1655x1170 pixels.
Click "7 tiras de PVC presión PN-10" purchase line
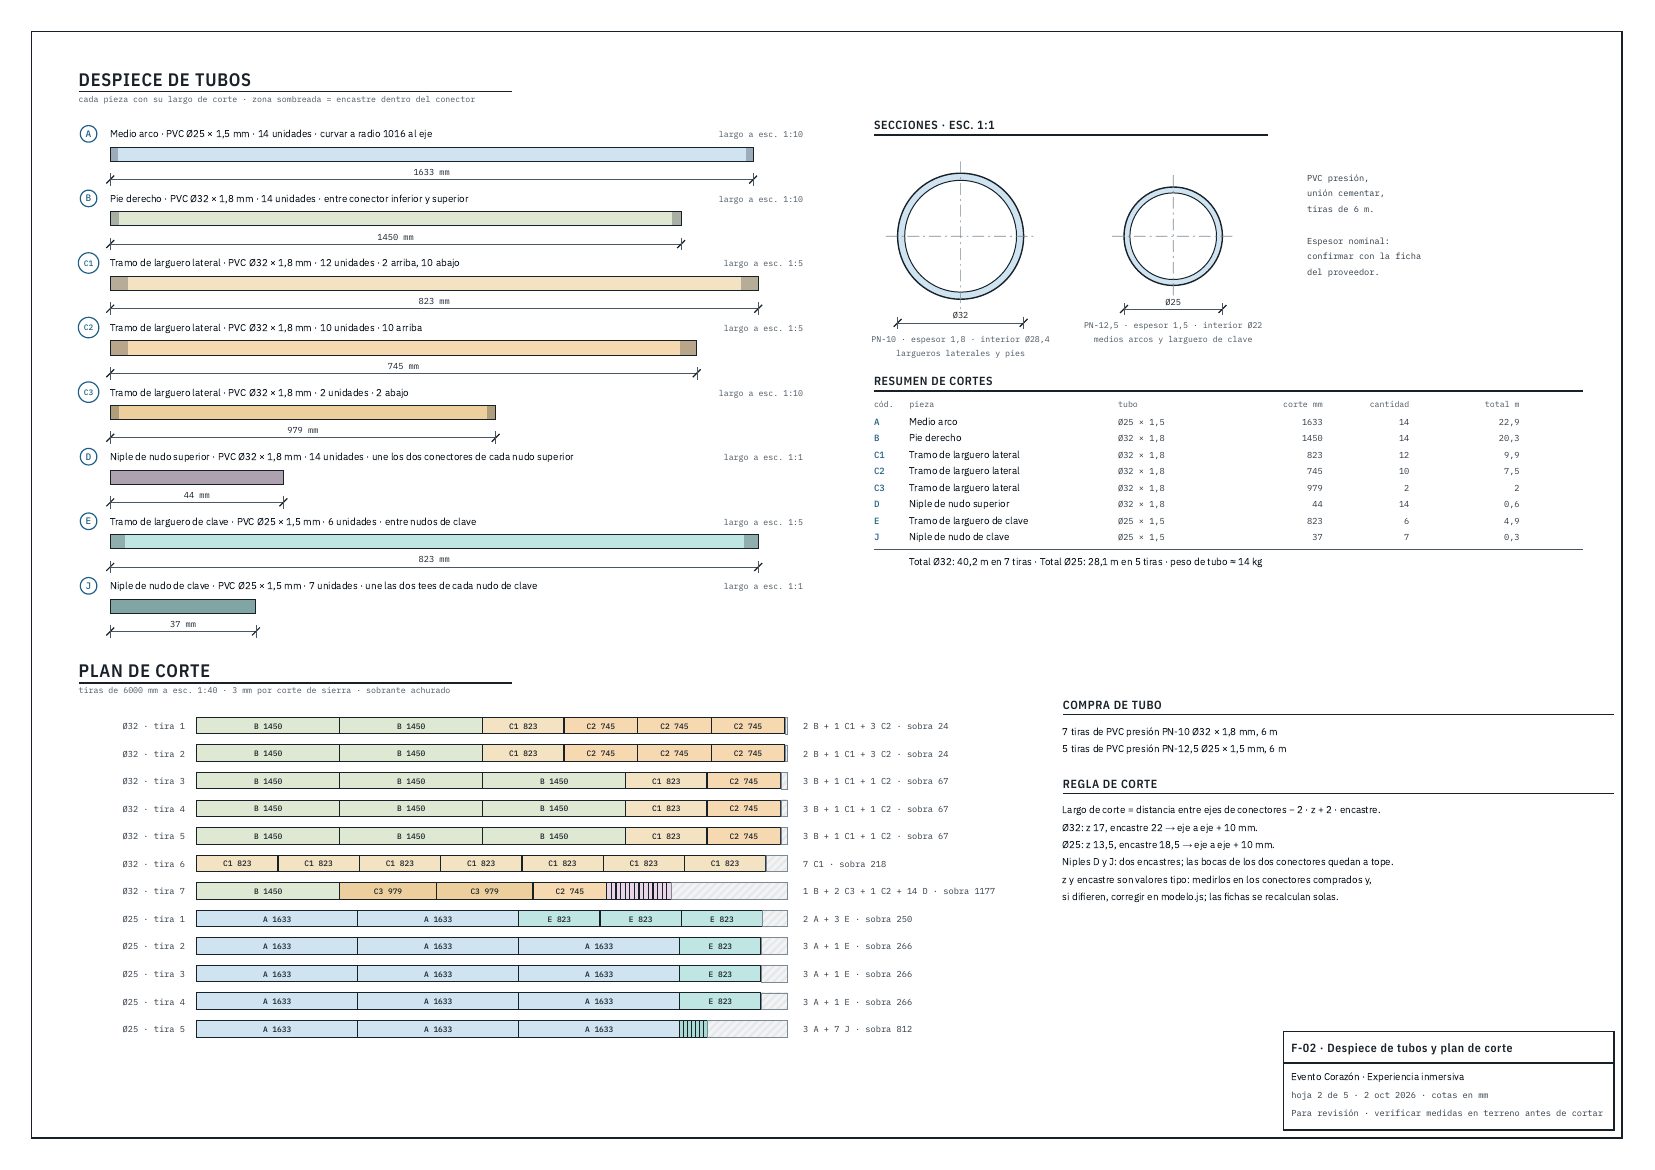pyautogui.click(x=1169, y=732)
